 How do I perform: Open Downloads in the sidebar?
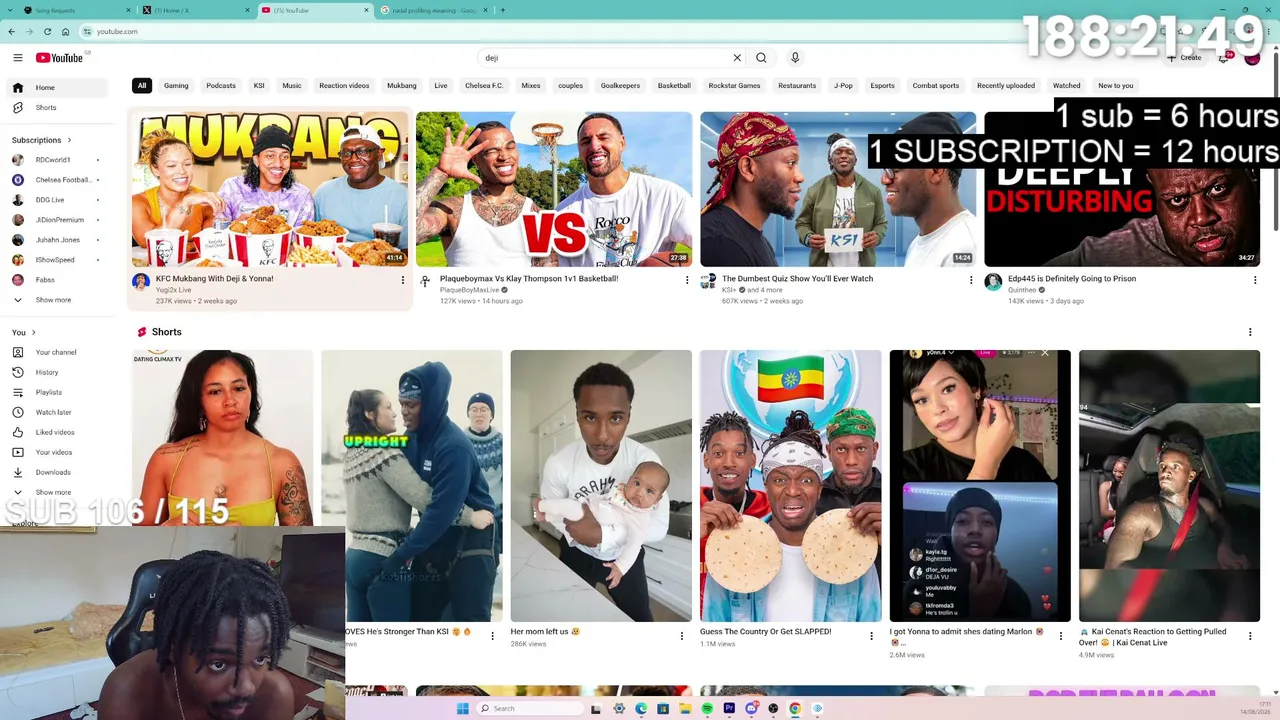57,472
